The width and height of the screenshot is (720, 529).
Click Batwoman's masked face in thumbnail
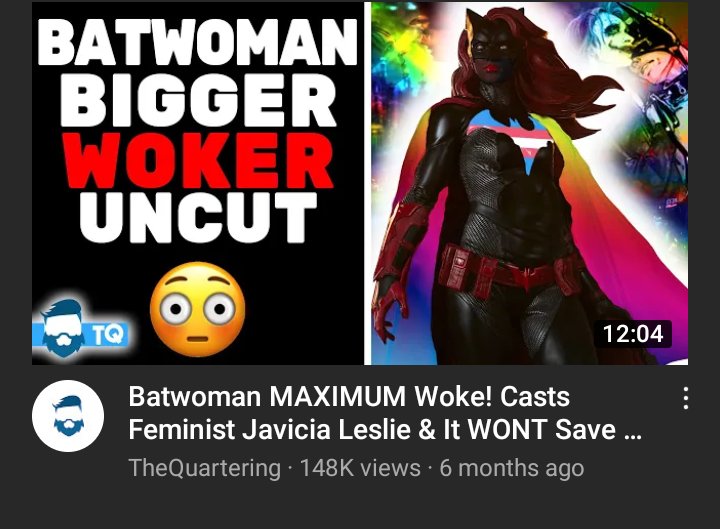pyautogui.click(x=490, y=51)
